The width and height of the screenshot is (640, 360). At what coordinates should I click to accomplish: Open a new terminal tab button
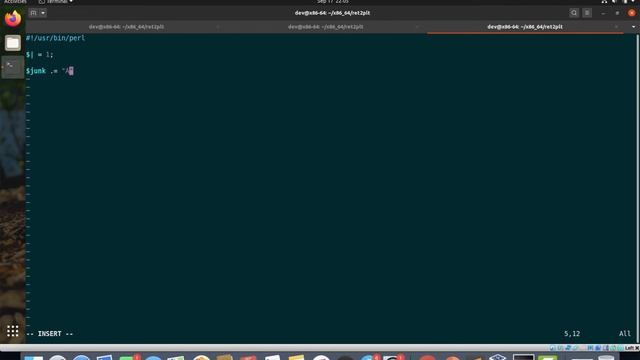click(x=33, y=13)
